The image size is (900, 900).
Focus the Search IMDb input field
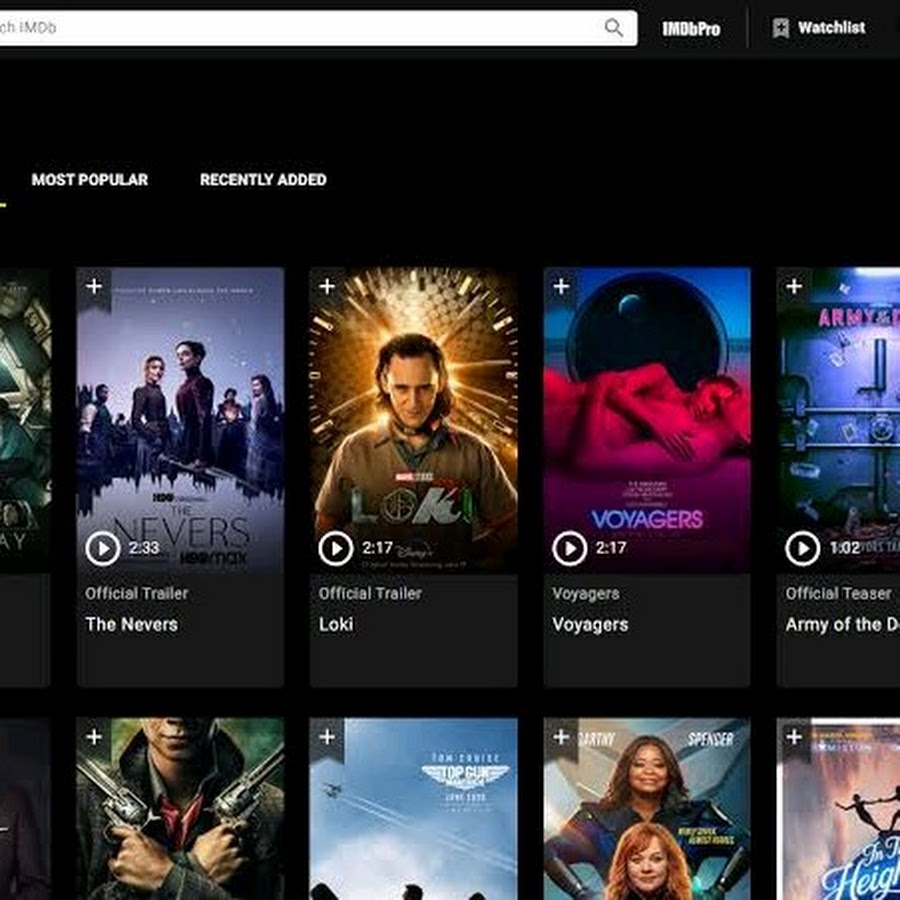coord(319,28)
